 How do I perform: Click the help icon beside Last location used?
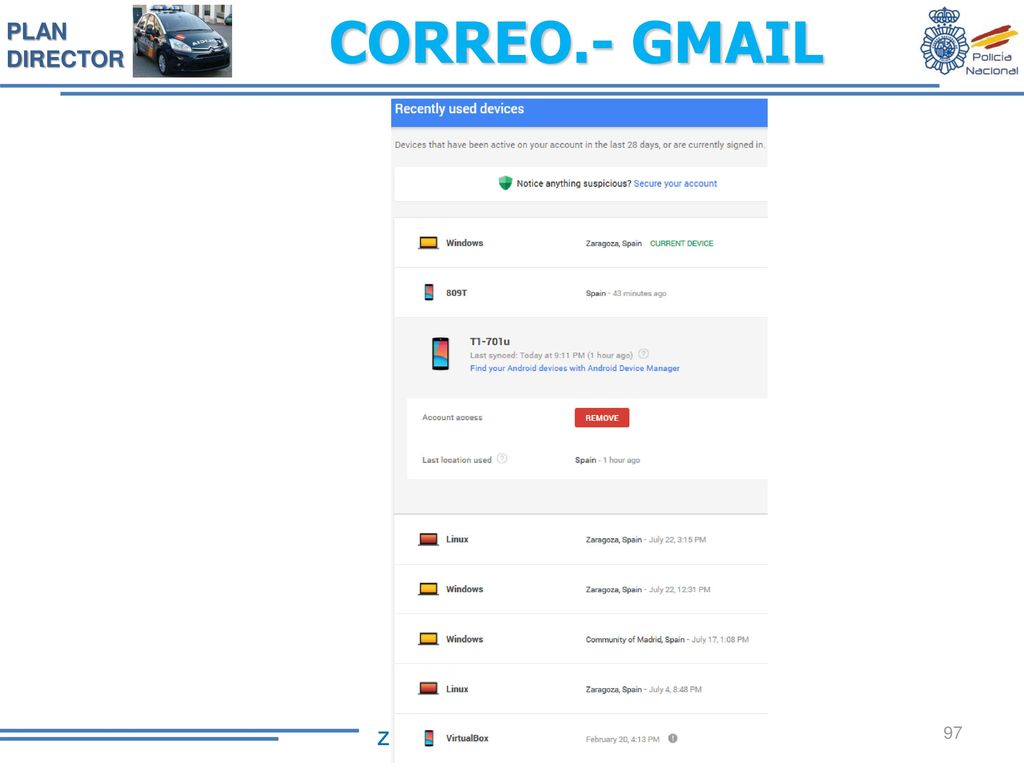[502, 458]
